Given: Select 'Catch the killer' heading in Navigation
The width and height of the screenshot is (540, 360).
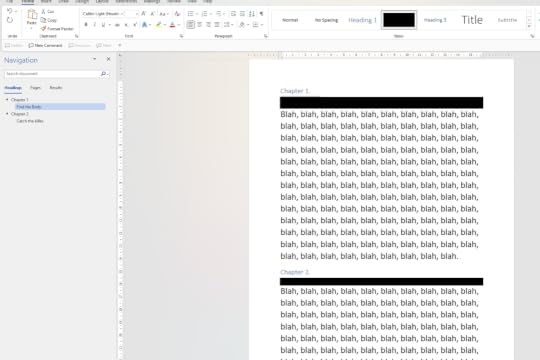Looking at the screenshot, I should [x=30, y=121].
